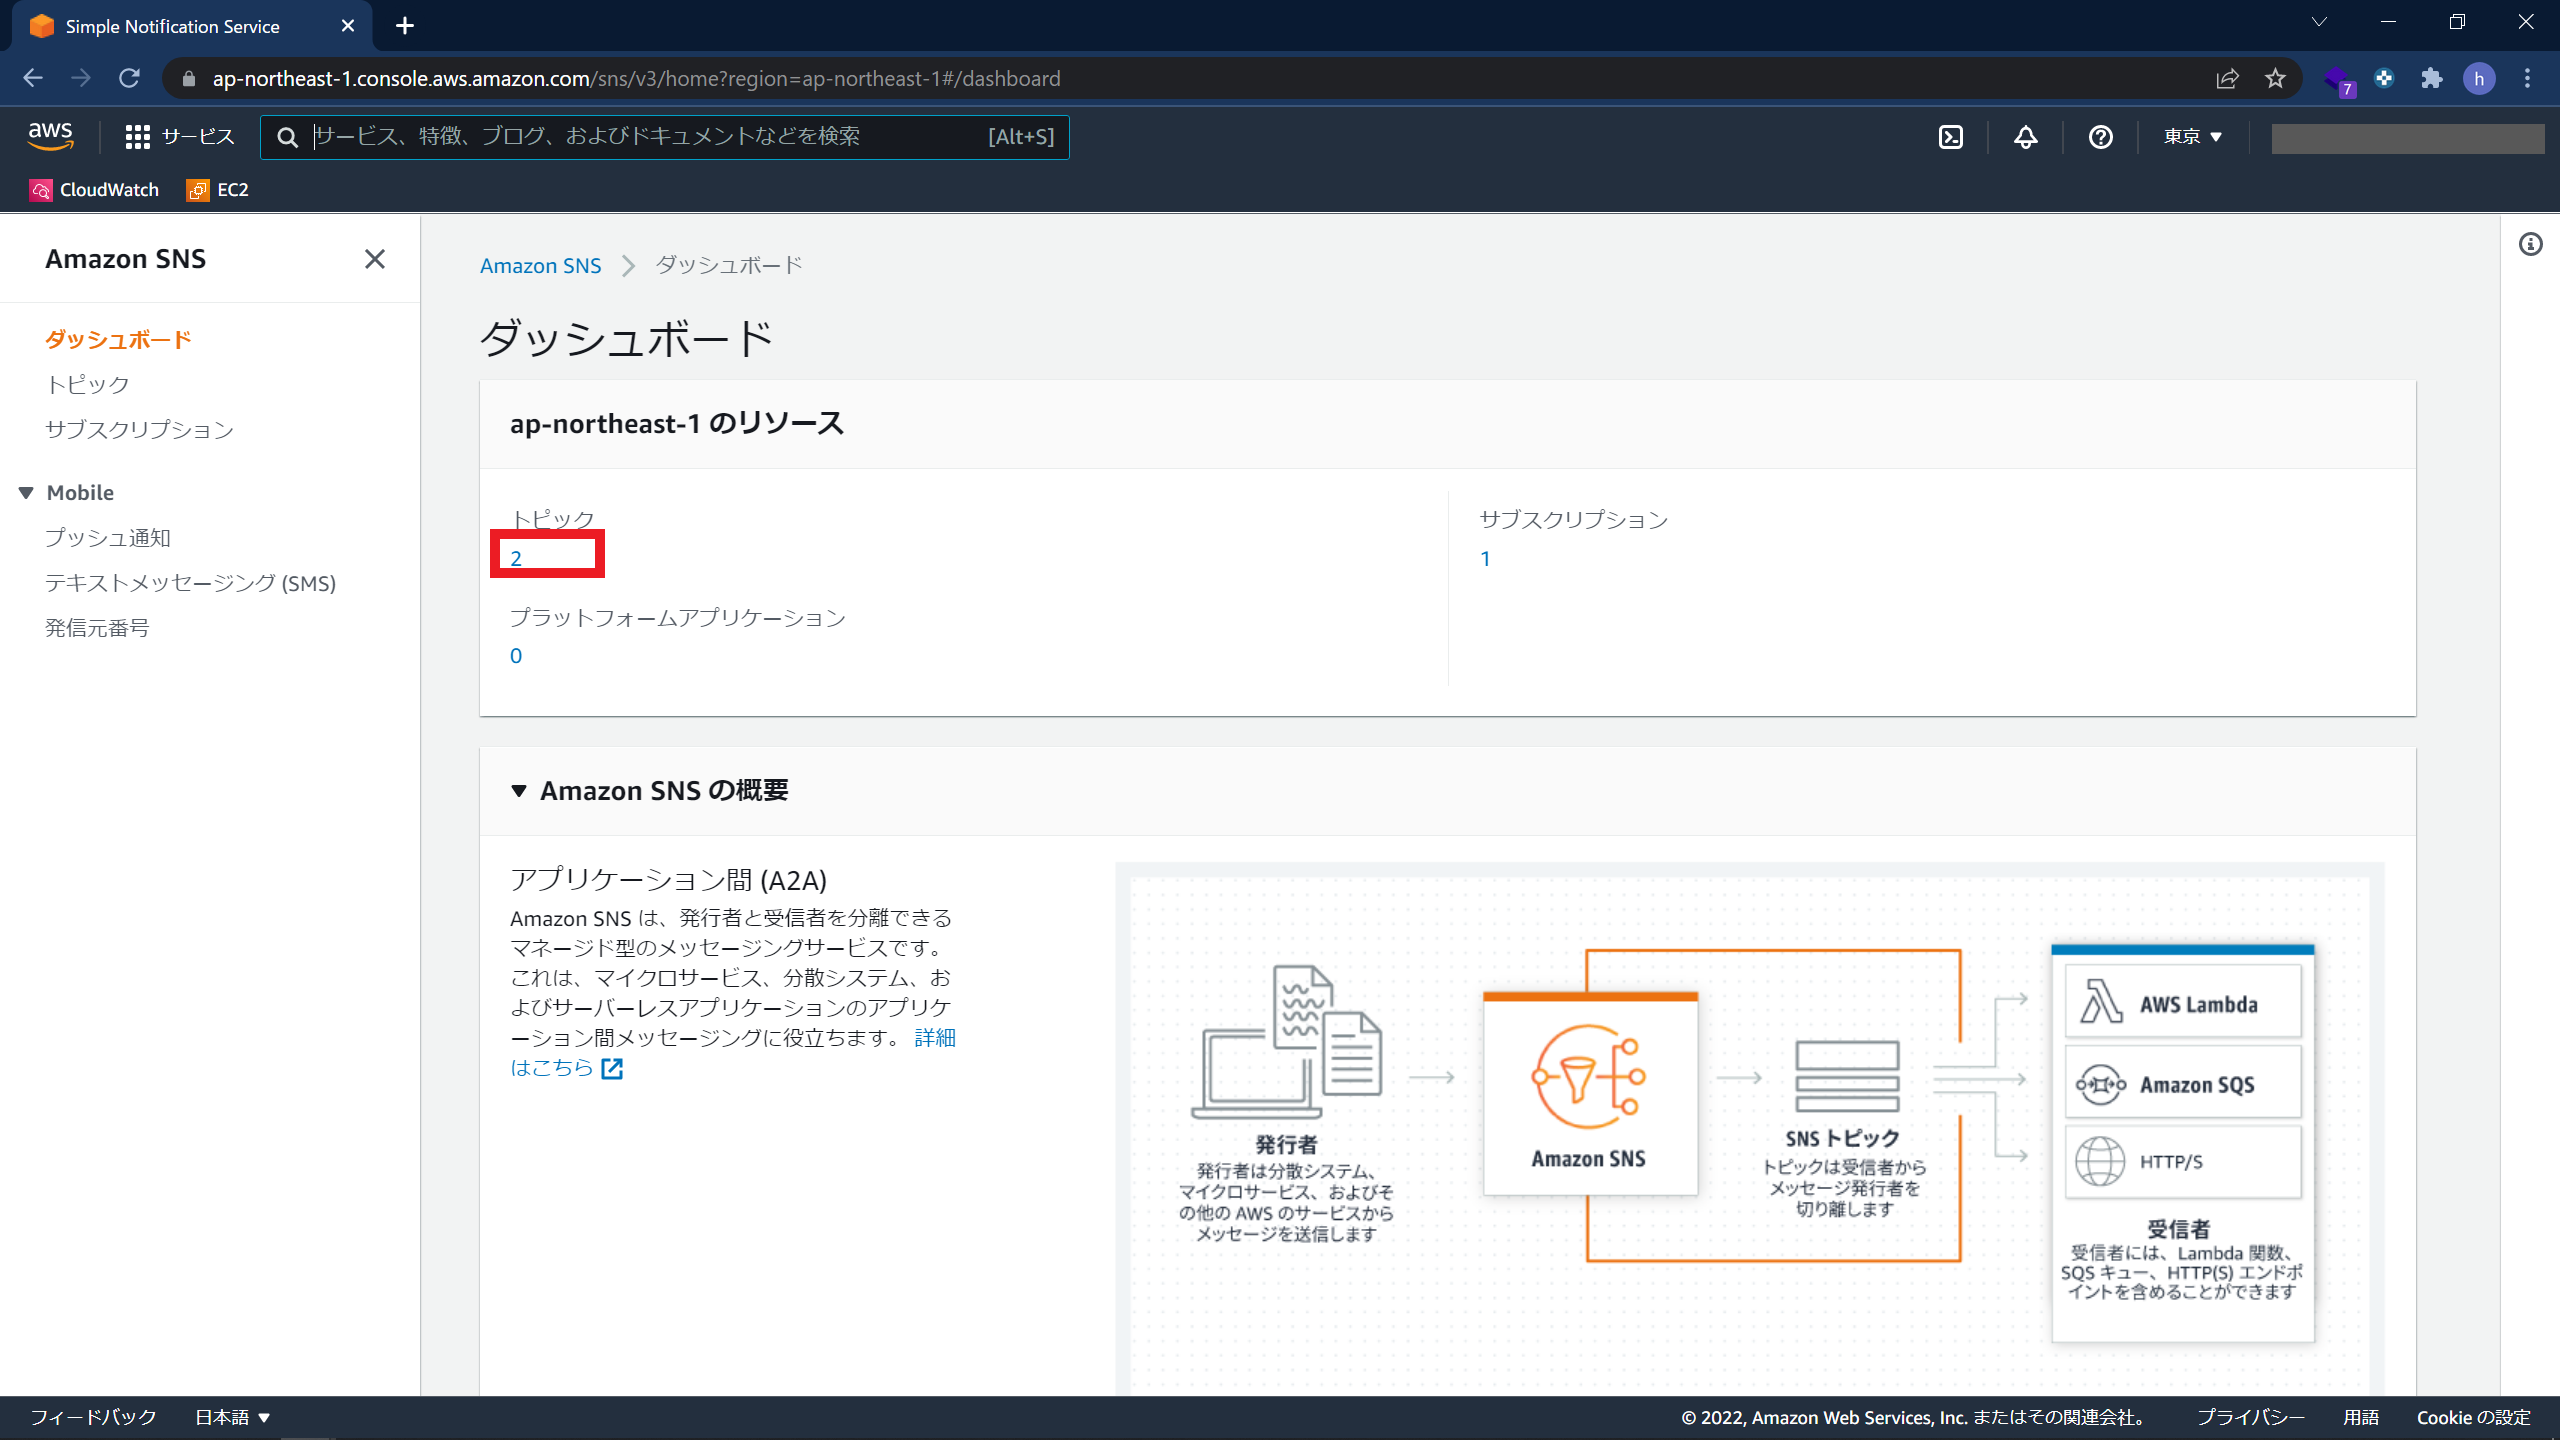The width and height of the screenshot is (2560, 1440).
Task: Open the 詳細はこちら link
Action: tap(733, 1053)
